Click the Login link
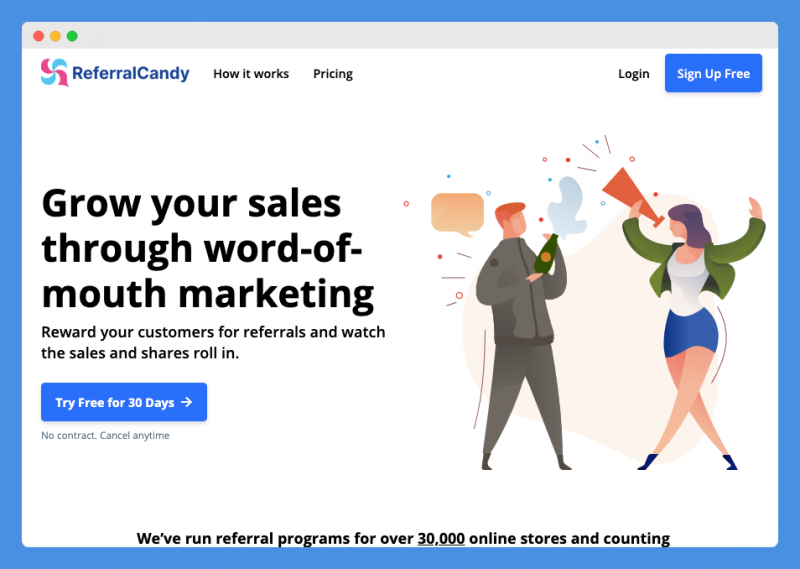This screenshot has height=569, width=800. pos(634,74)
